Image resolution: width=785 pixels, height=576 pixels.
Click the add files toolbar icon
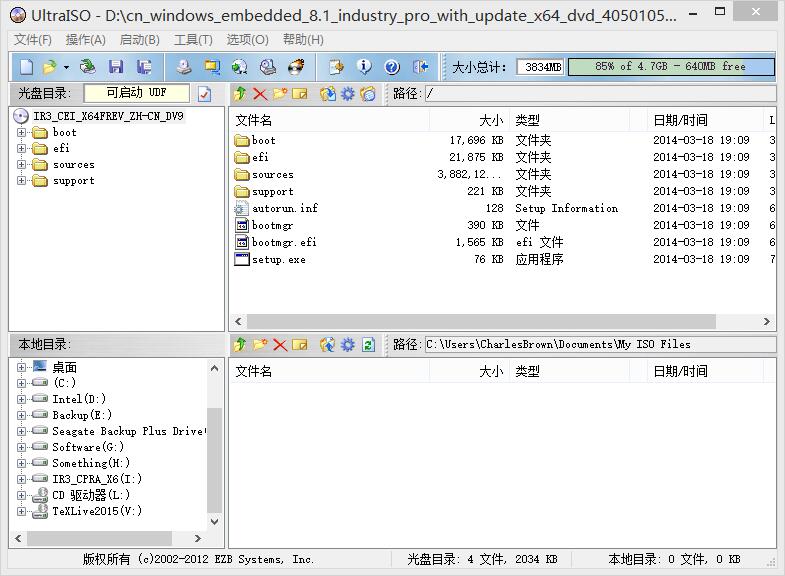pos(336,67)
